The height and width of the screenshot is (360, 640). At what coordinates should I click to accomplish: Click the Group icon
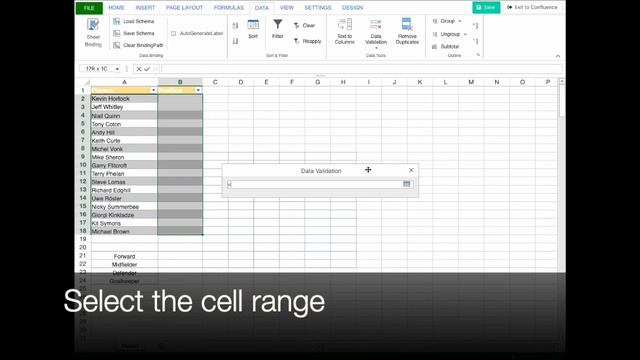[435, 21]
